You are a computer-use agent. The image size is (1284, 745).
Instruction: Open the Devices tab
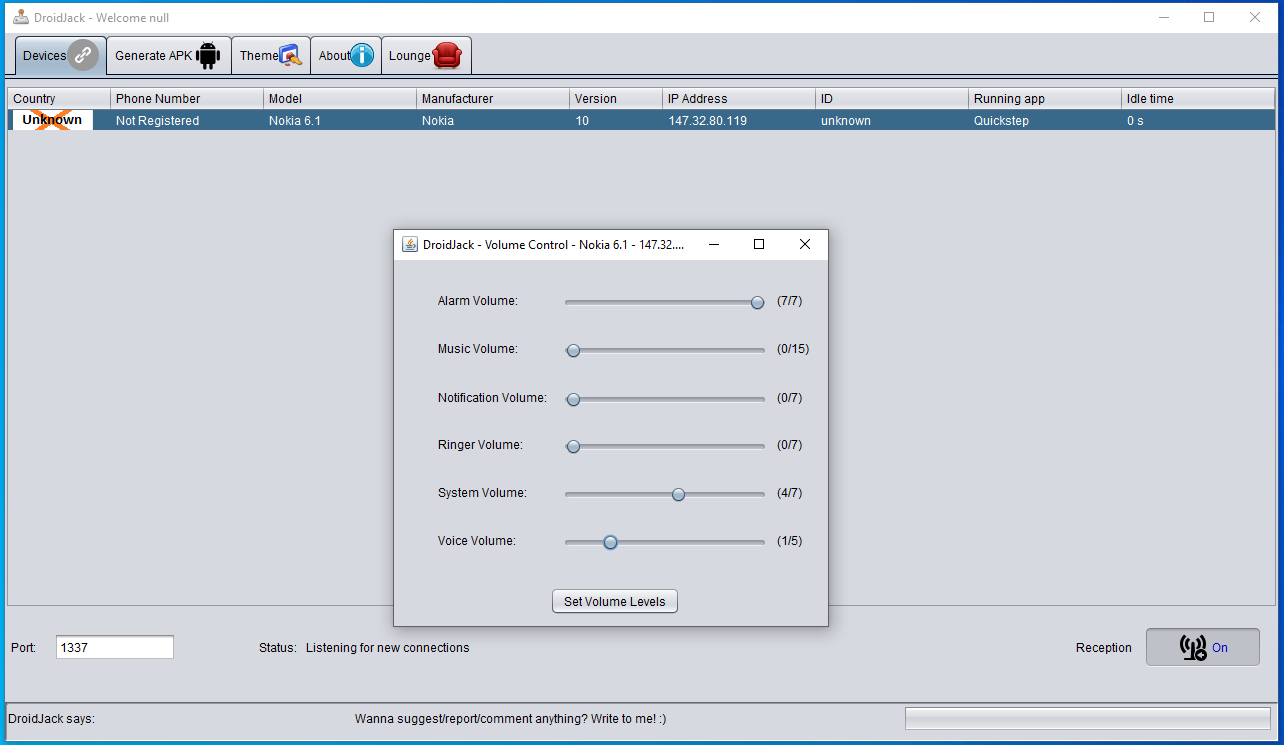pyautogui.click(x=61, y=56)
